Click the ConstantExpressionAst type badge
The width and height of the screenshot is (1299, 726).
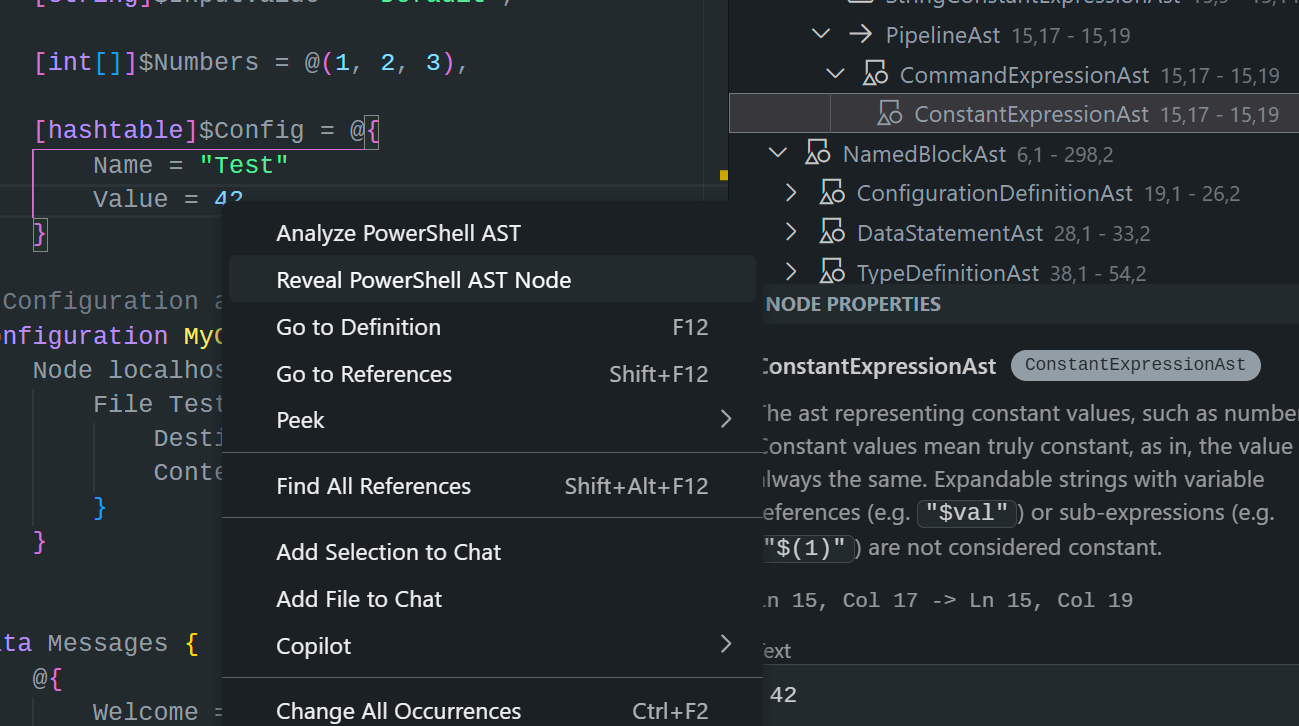tap(1135, 365)
